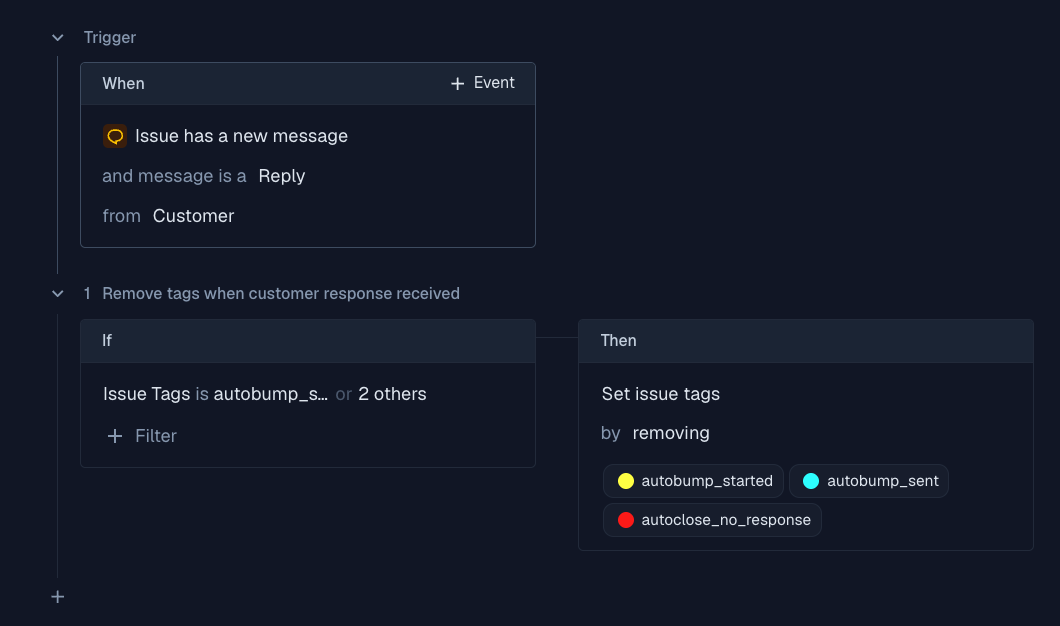Open the 2 others tag list
Viewport: 1060px width, 626px height.
click(x=392, y=394)
